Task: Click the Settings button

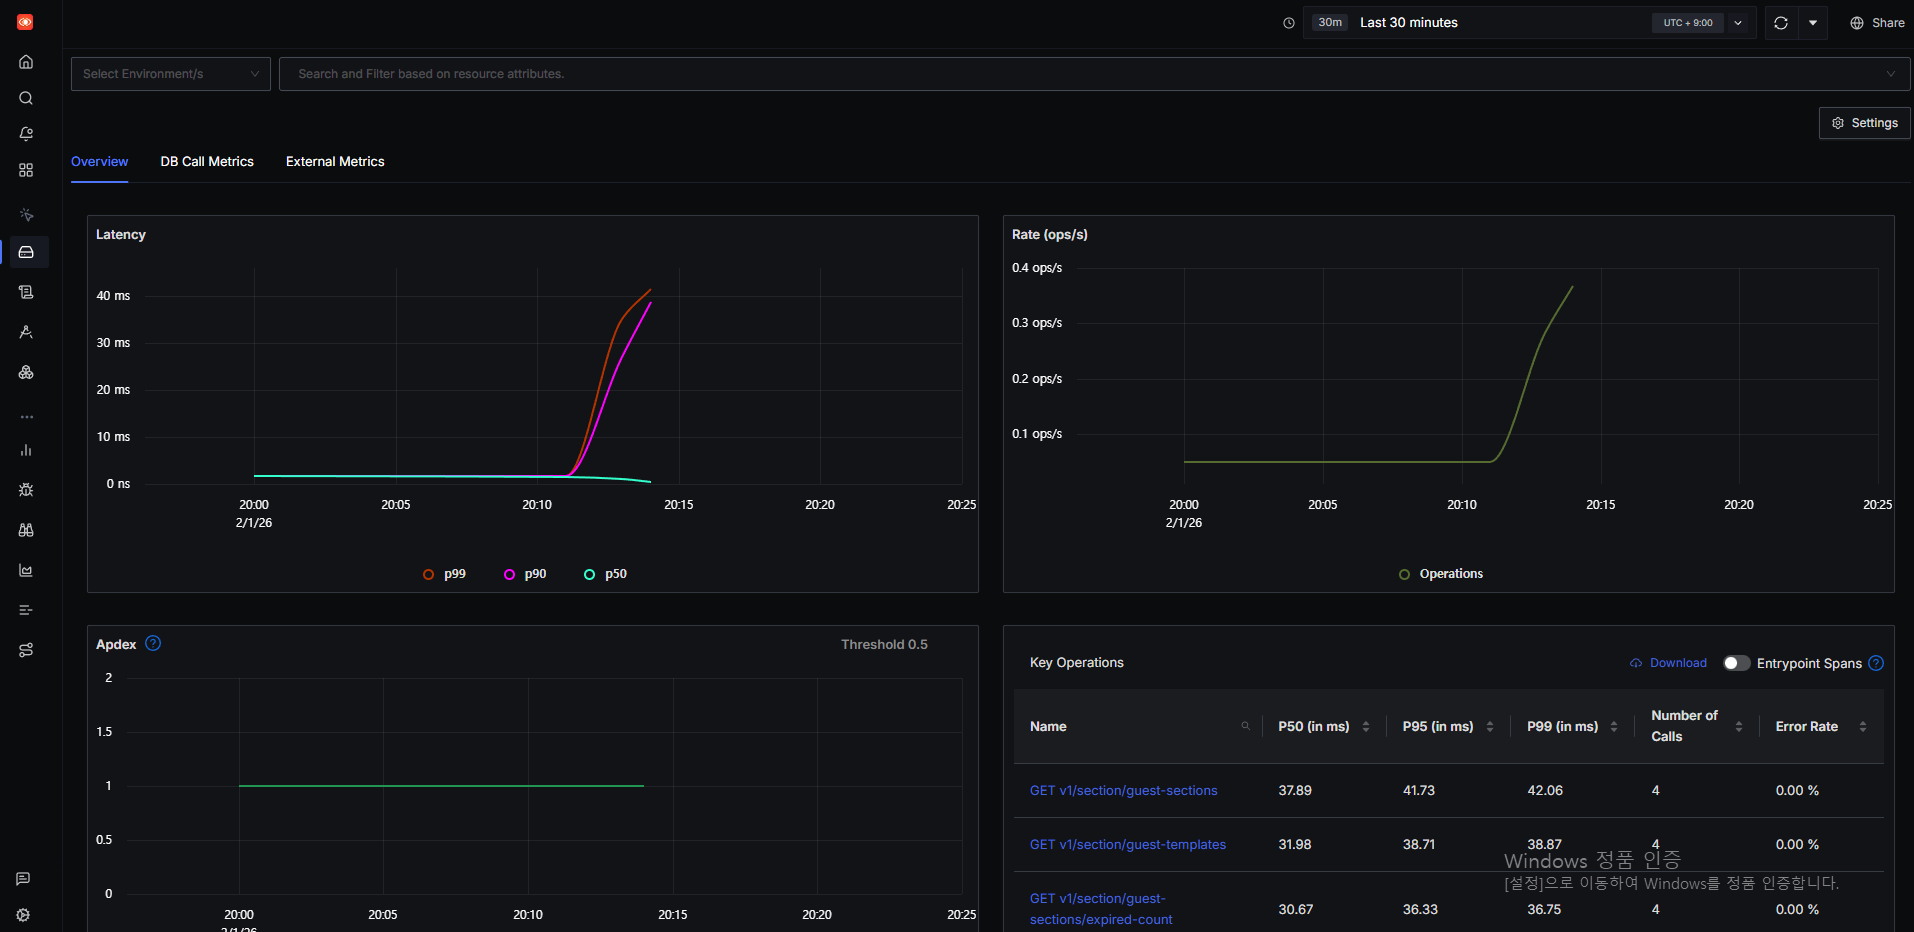Action: 1864,123
